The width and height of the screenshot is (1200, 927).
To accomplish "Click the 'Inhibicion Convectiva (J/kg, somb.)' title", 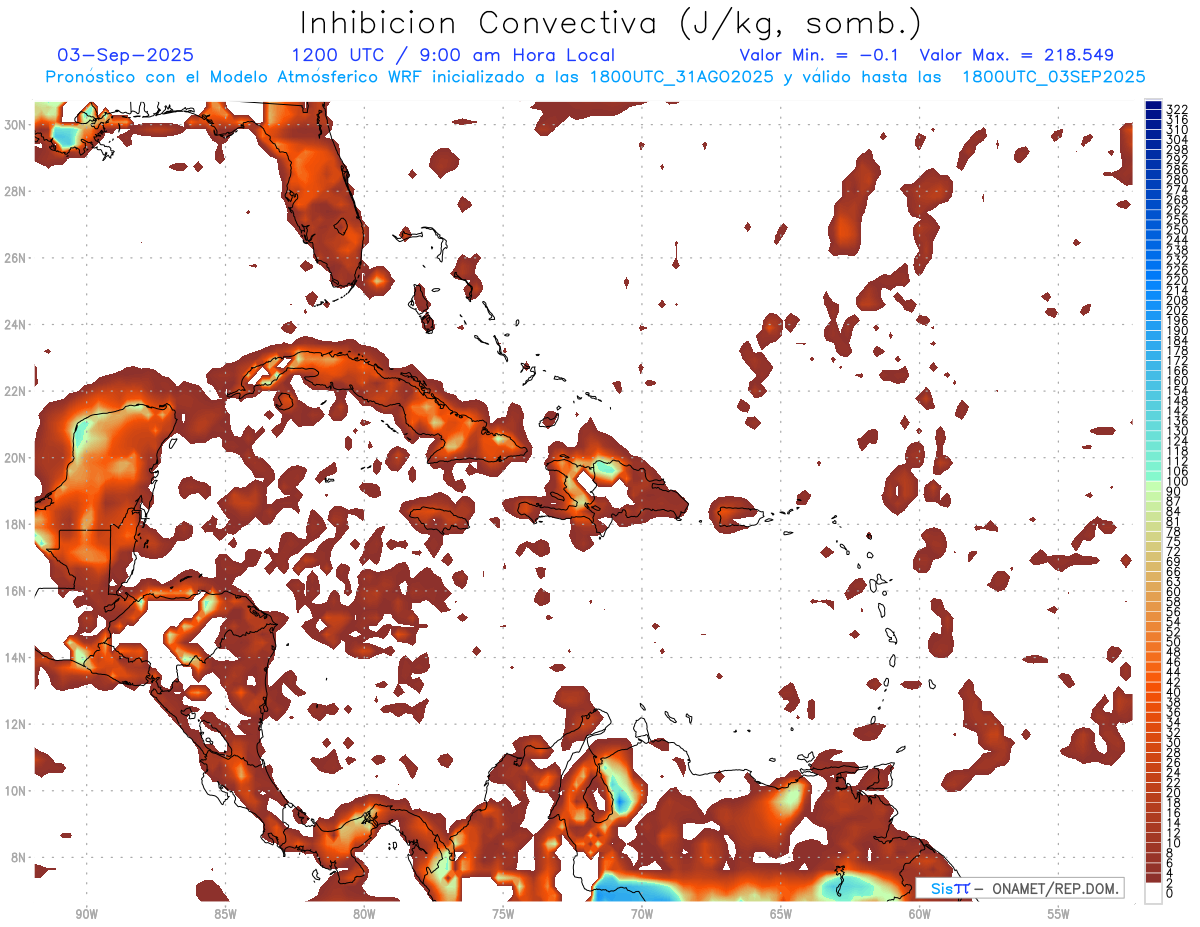I will click(611, 23).
